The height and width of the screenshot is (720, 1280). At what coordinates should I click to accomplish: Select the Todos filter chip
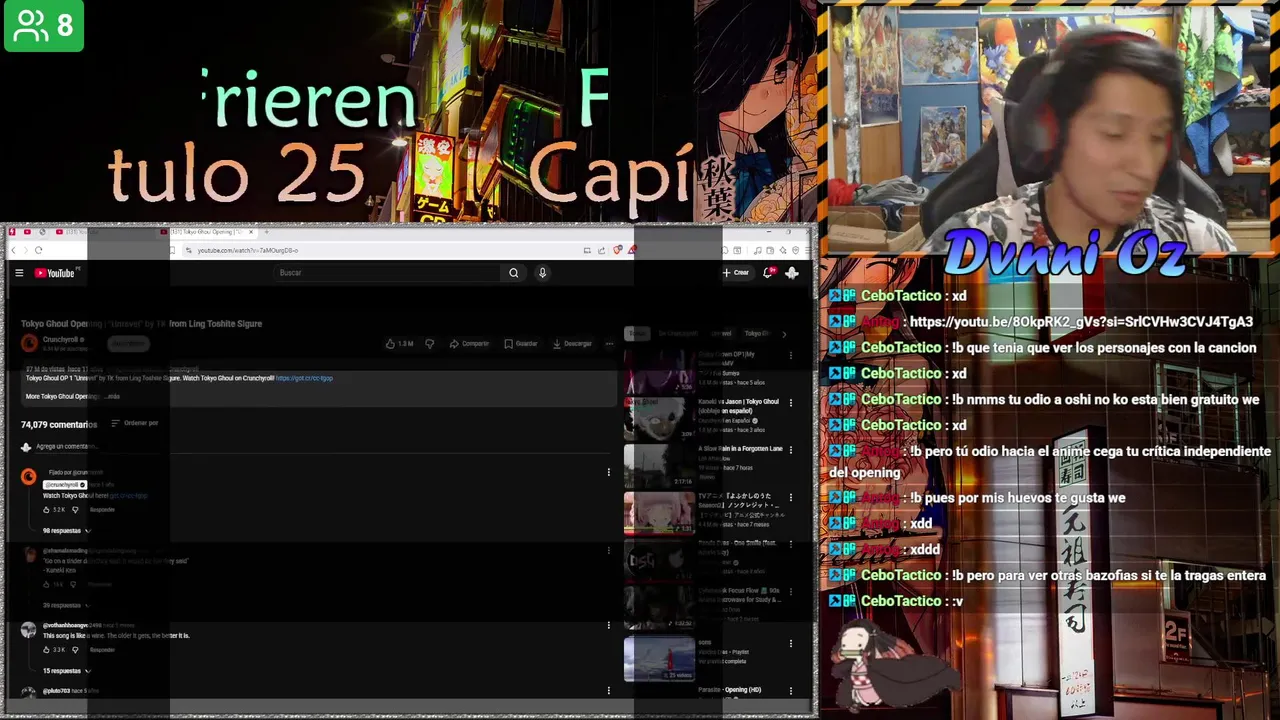[637, 333]
